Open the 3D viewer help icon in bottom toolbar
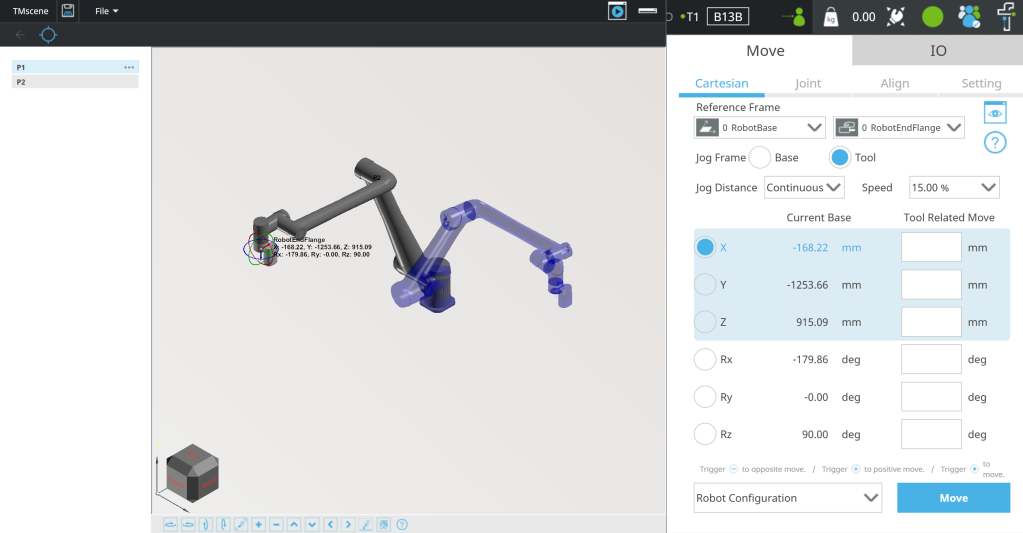The image size is (1023, 533). pos(402,525)
